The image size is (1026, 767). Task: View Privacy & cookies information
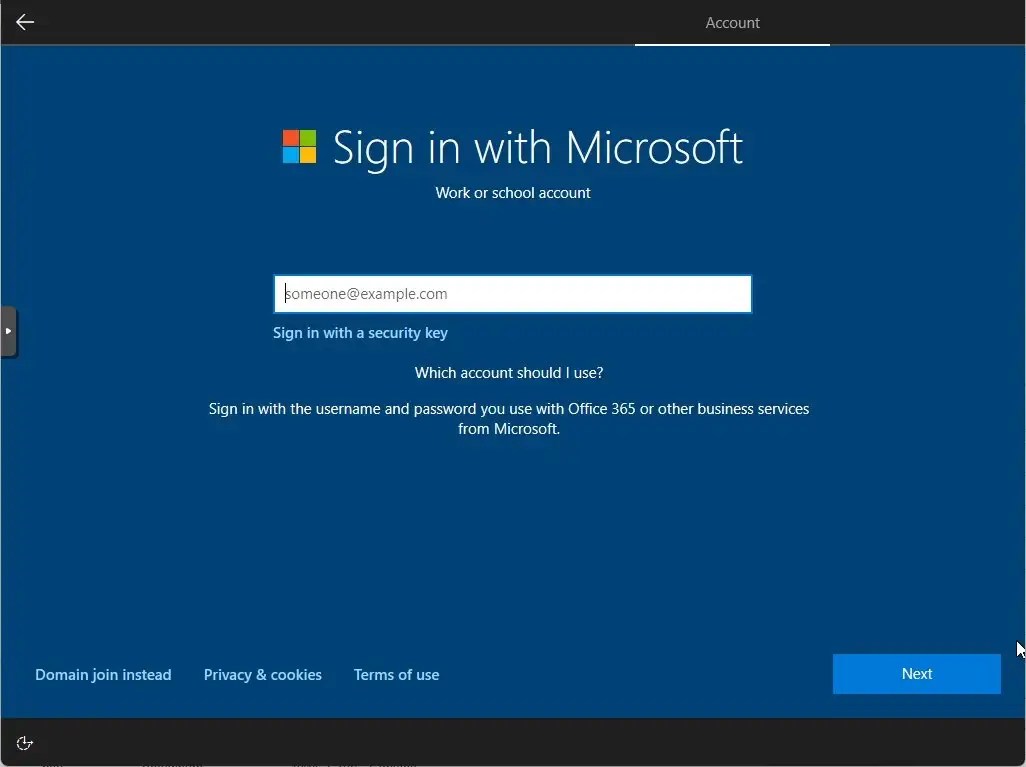pyautogui.click(x=262, y=674)
